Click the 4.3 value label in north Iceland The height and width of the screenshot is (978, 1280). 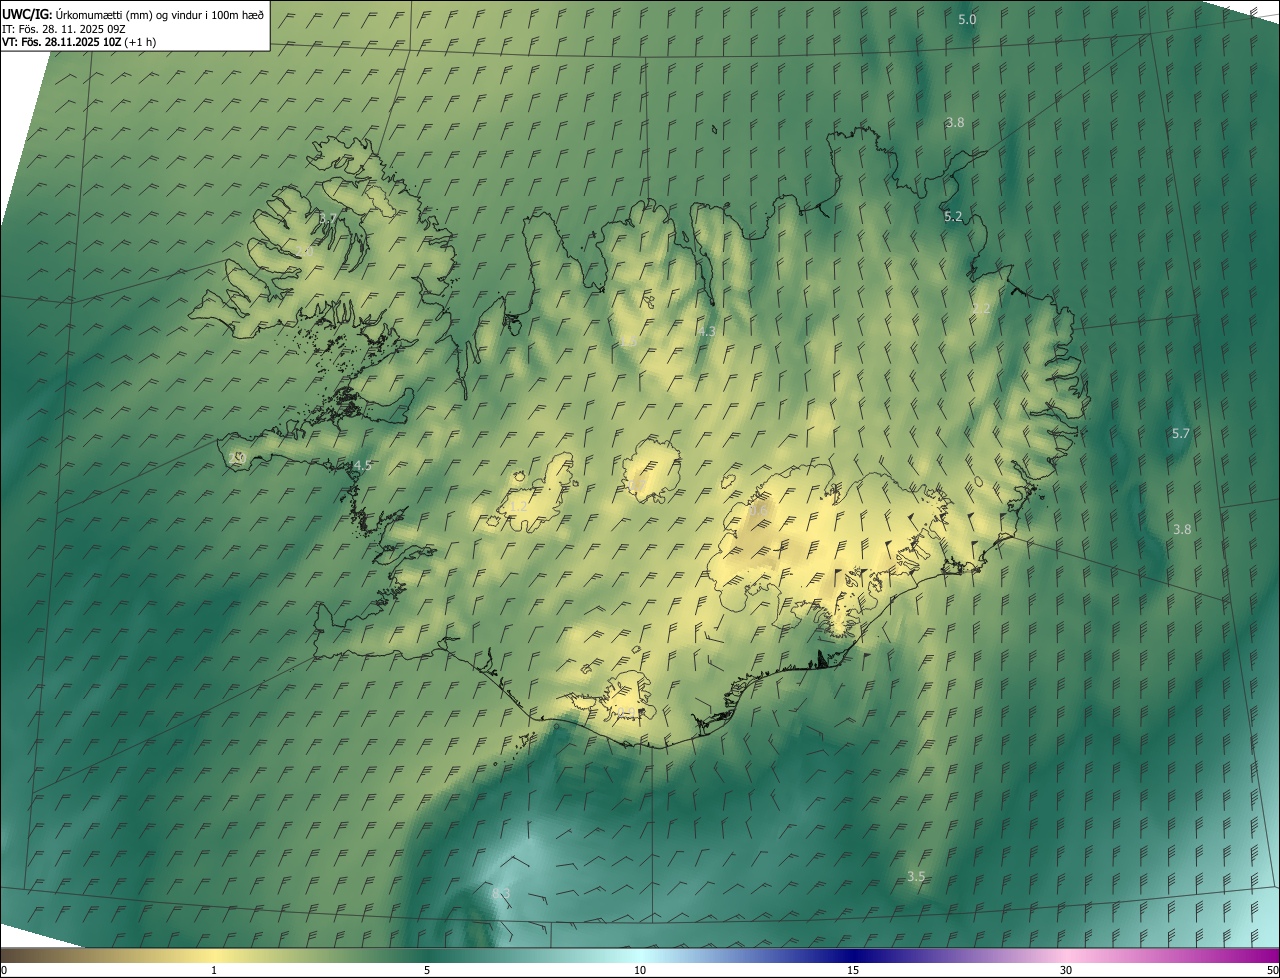pos(707,331)
